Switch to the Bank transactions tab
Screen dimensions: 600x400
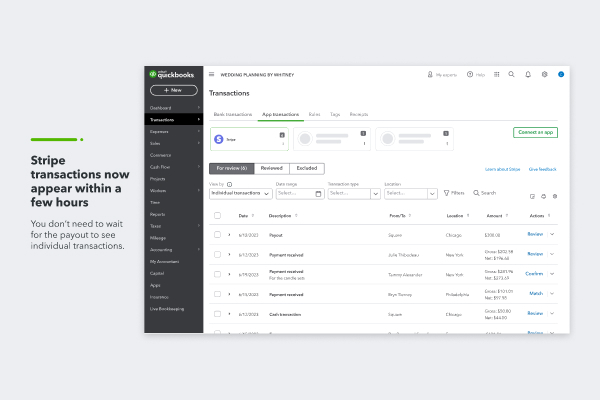(233, 114)
